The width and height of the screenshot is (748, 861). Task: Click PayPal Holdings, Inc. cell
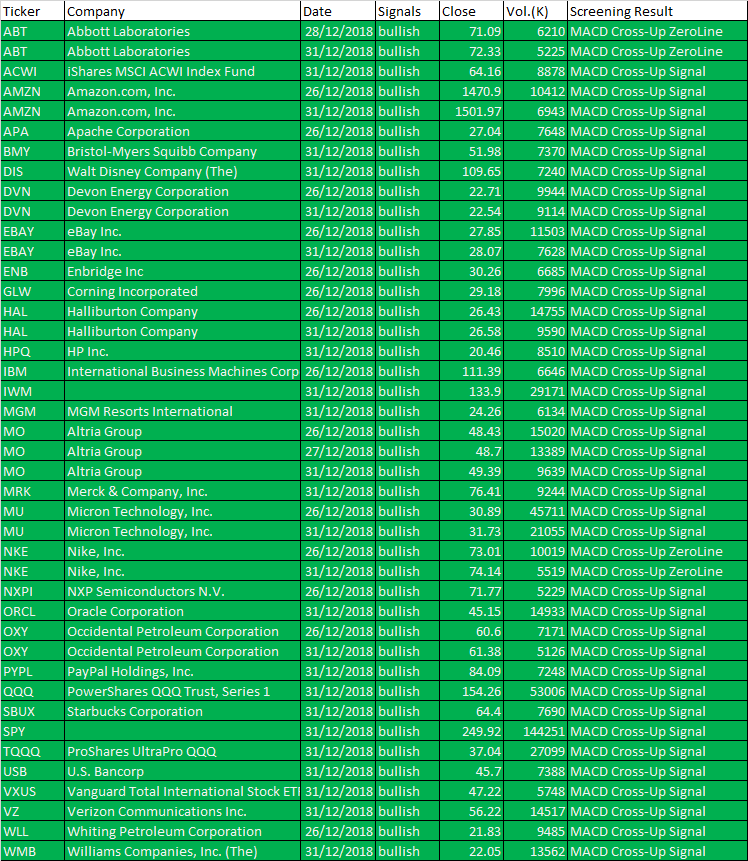click(x=182, y=672)
